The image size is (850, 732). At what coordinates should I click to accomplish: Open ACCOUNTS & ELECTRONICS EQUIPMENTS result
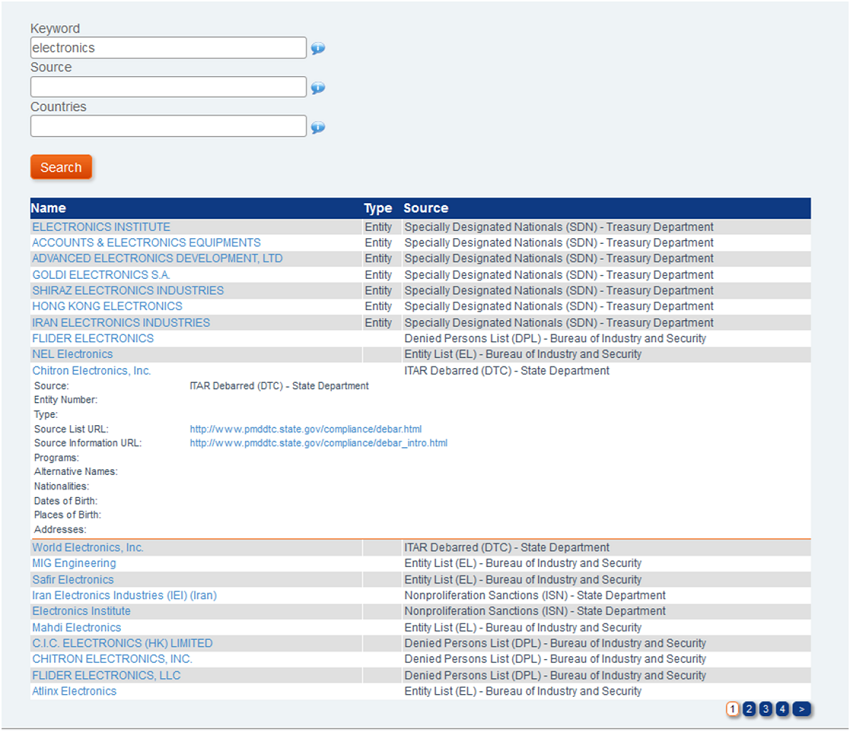click(146, 242)
